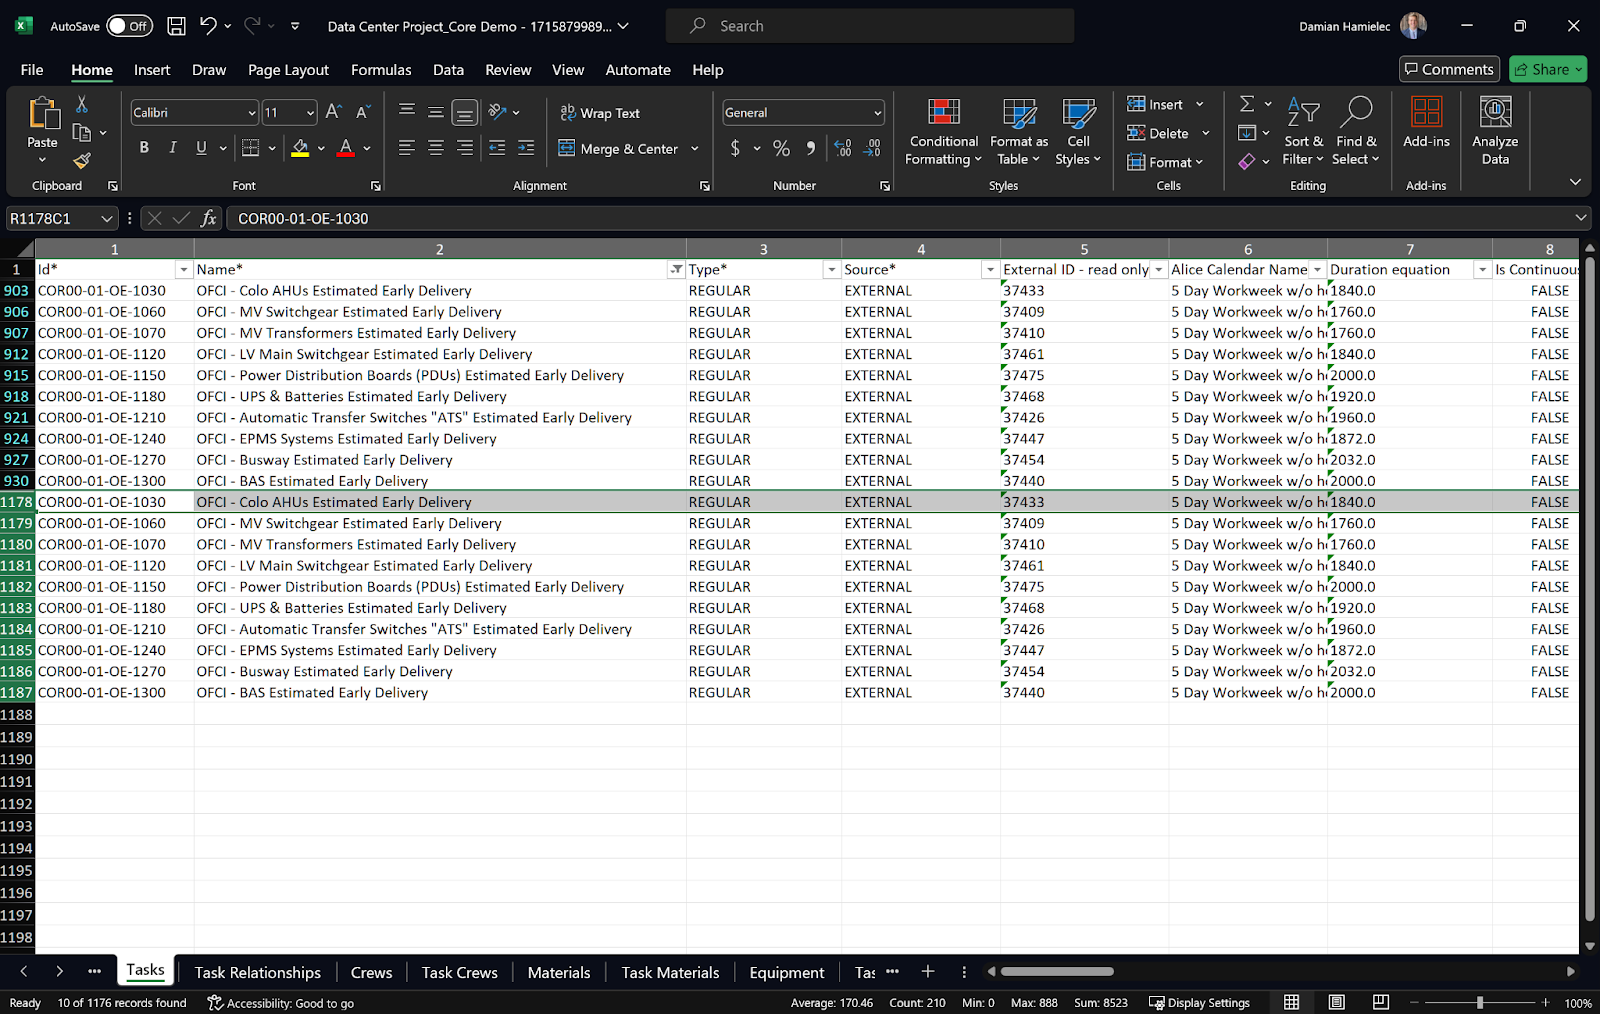The width and height of the screenshot is (1600, 1014).
Task: Open the File menu
Action: [x=32, y=70]
